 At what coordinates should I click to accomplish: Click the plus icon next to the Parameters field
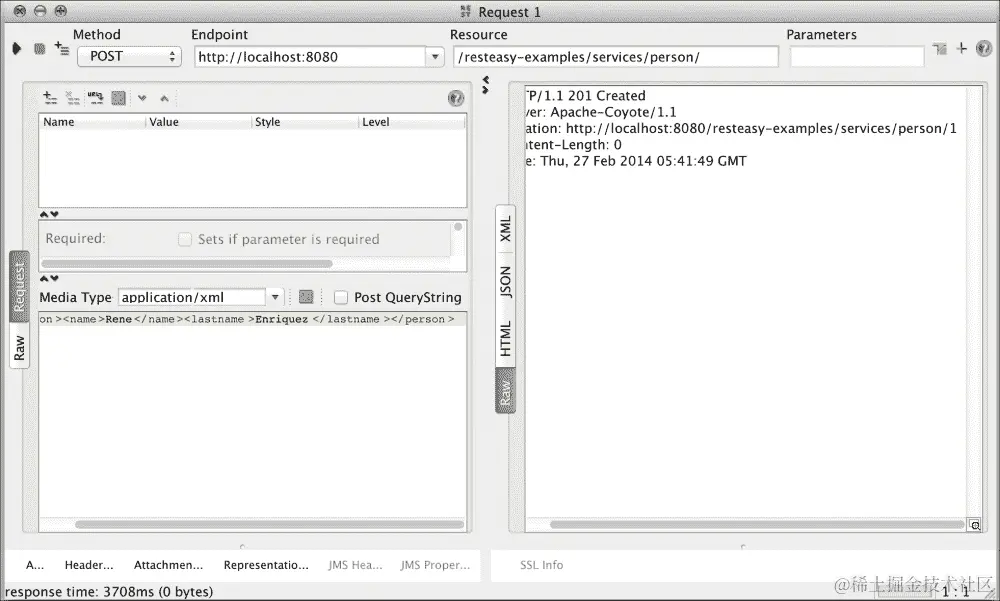click(961, 48)
